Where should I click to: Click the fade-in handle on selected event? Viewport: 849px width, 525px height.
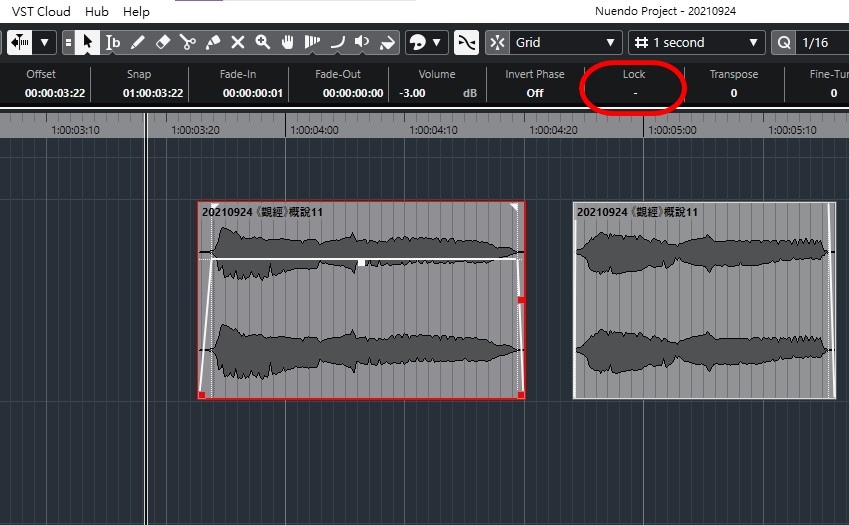click(x=214, y=206)
